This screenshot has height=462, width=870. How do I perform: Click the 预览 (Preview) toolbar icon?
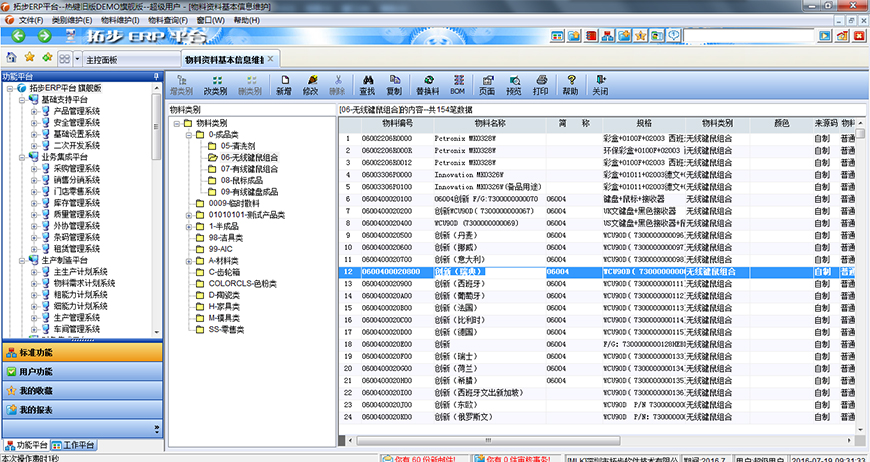coord(514,83)
